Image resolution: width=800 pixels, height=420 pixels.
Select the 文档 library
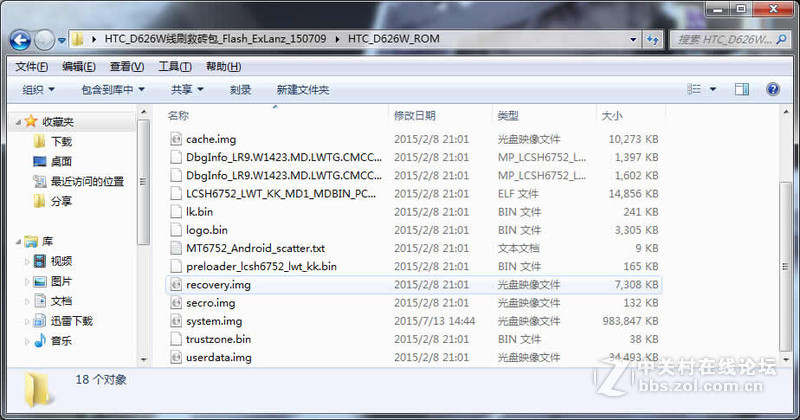coord(61,301)
